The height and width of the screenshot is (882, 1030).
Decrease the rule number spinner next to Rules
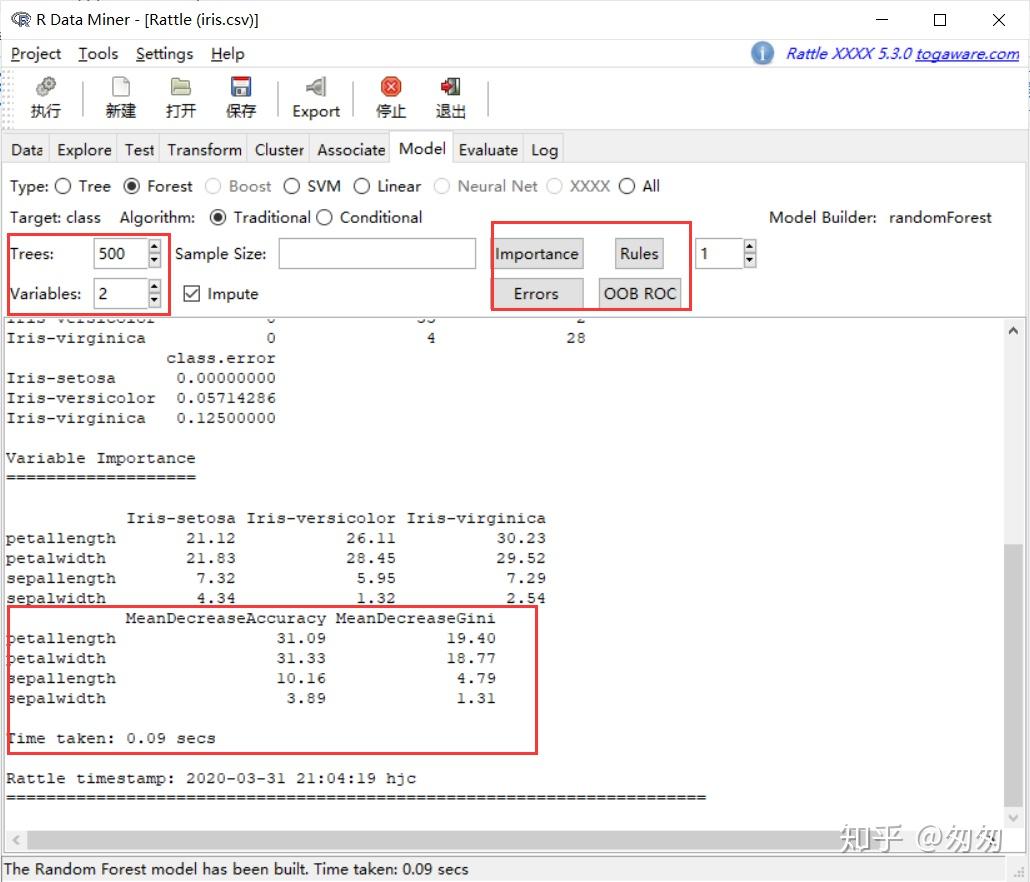point(750,261)
